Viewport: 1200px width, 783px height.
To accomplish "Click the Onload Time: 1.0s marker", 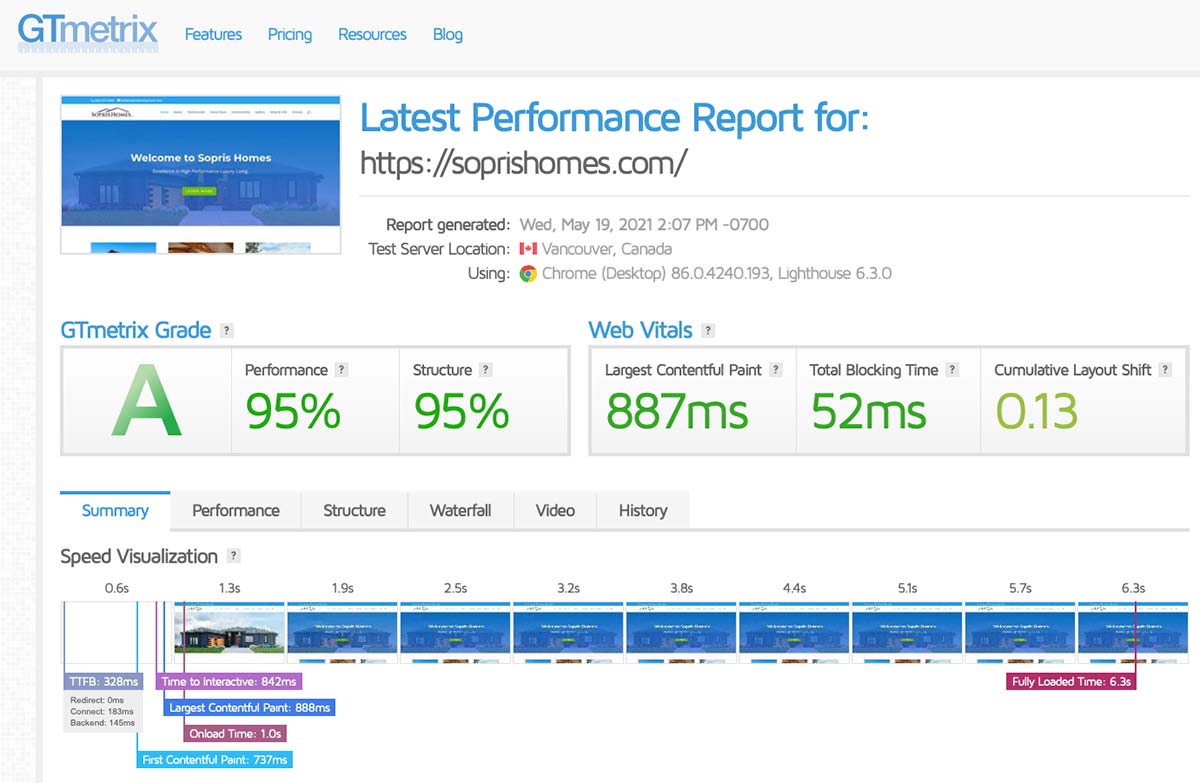I will [x=236, y=733].
